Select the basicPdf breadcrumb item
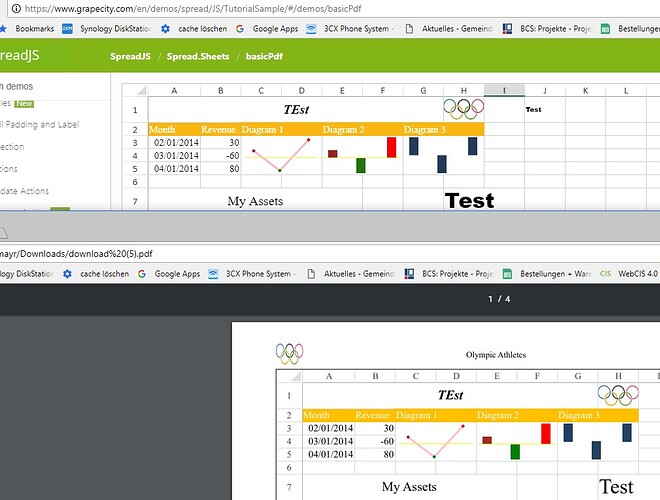Viewport: 660px width, 500px height. 264,56
